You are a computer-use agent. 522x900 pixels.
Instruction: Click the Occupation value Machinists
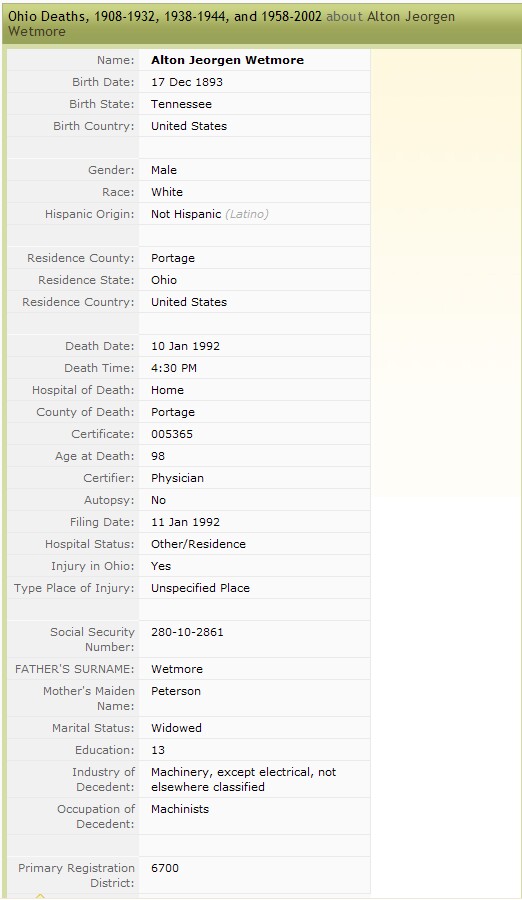coord(180,809)
